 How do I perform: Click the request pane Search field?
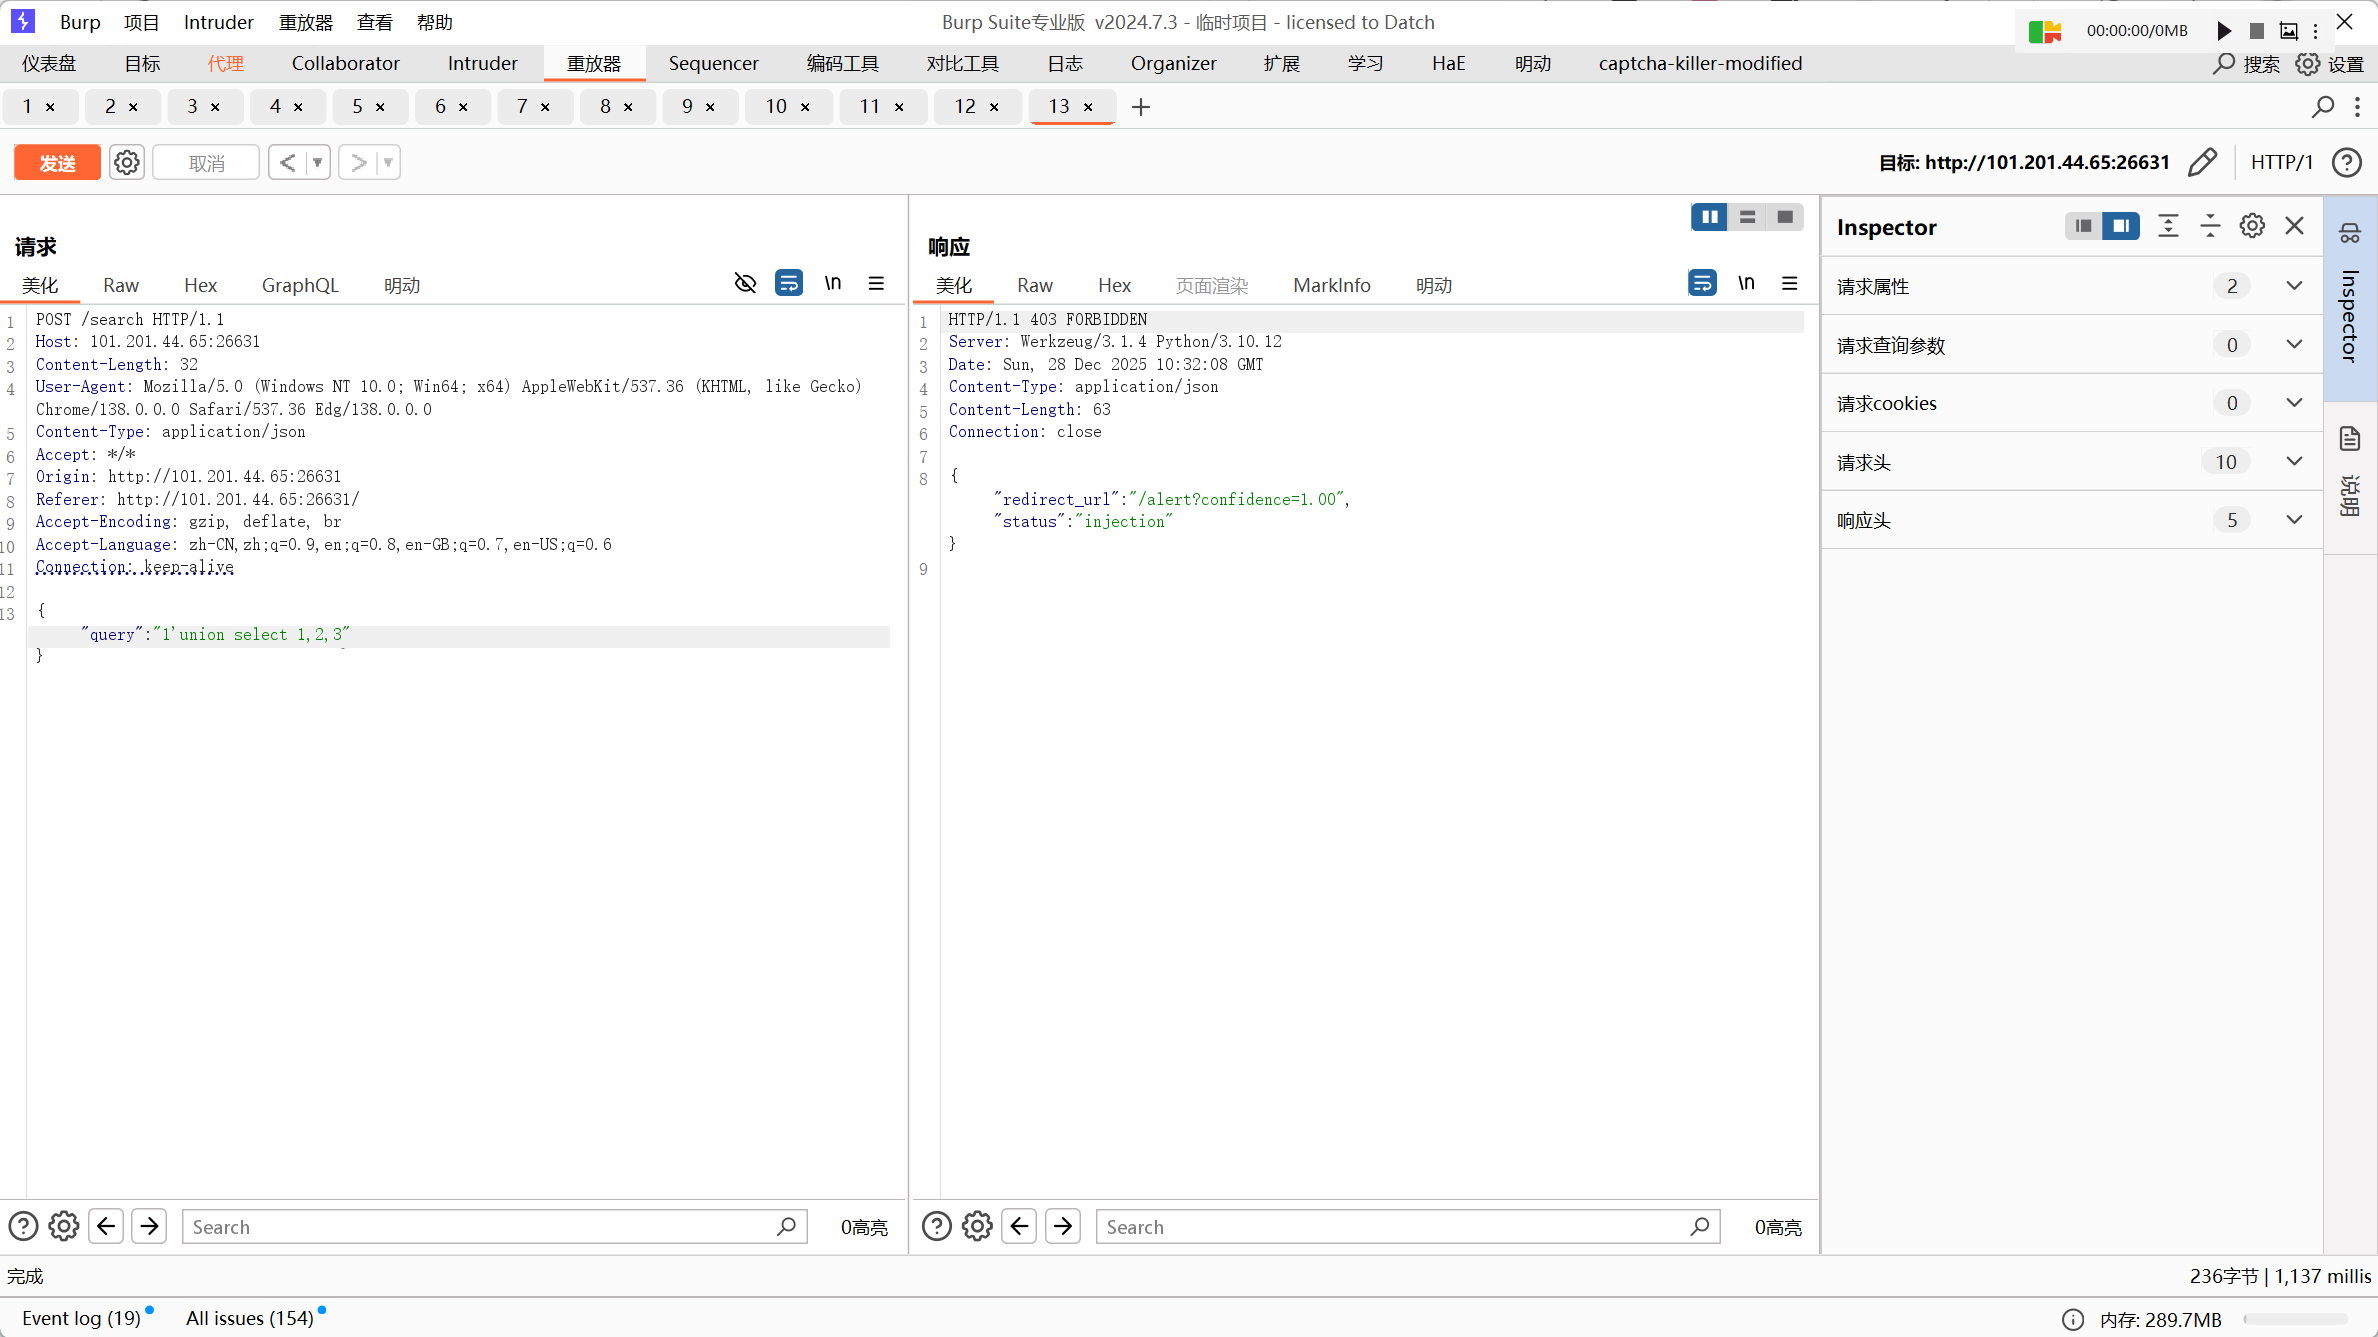tap(480, 1227)
